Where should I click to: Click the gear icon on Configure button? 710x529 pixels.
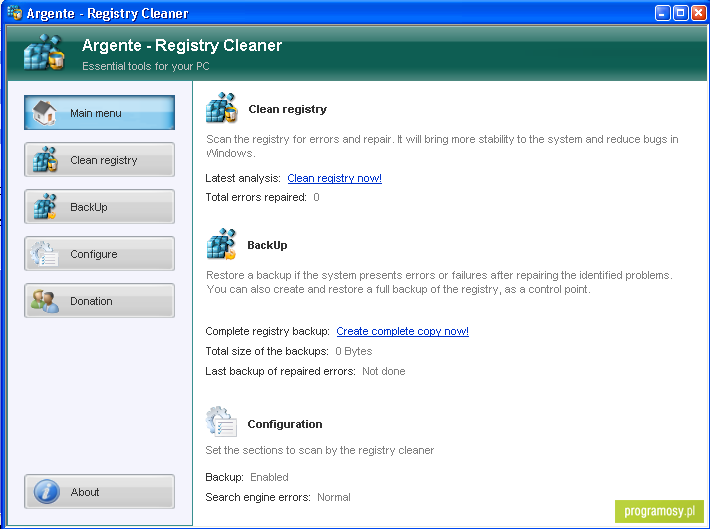click(44, 254)
